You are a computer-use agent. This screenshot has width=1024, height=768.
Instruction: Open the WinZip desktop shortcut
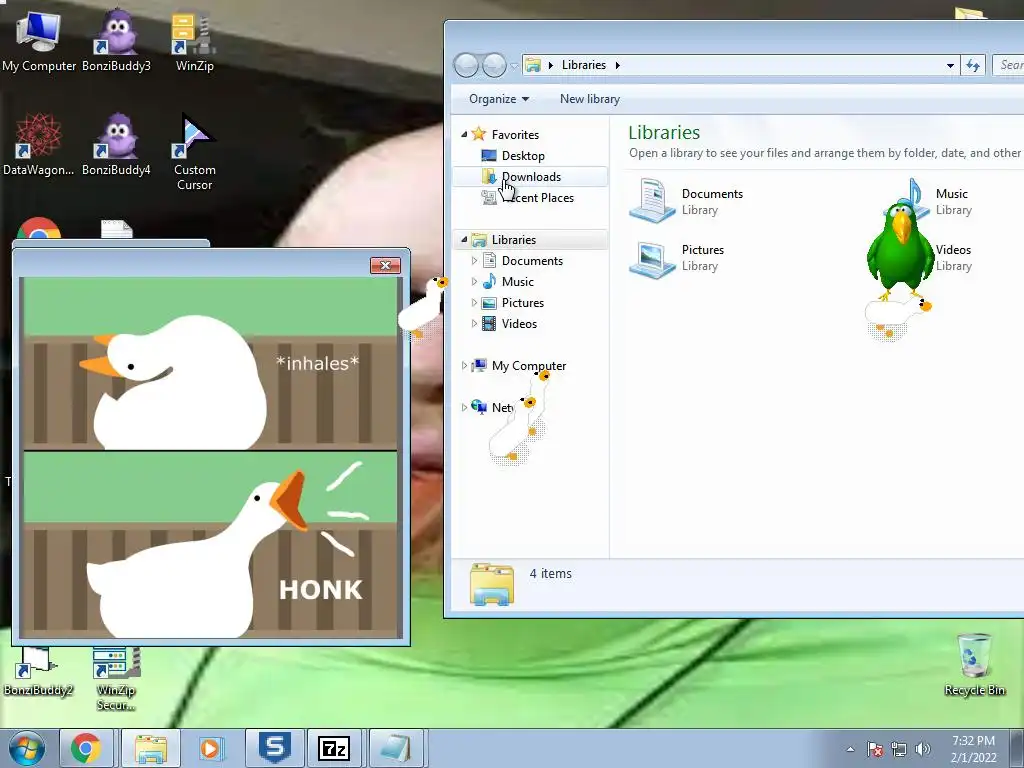[x=194, y=40]
